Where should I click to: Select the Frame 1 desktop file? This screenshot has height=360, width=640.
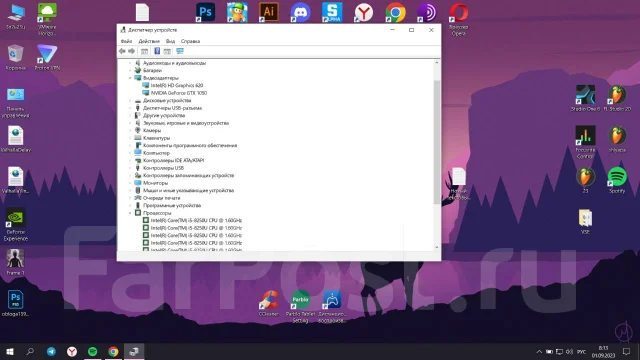[16, 262]
